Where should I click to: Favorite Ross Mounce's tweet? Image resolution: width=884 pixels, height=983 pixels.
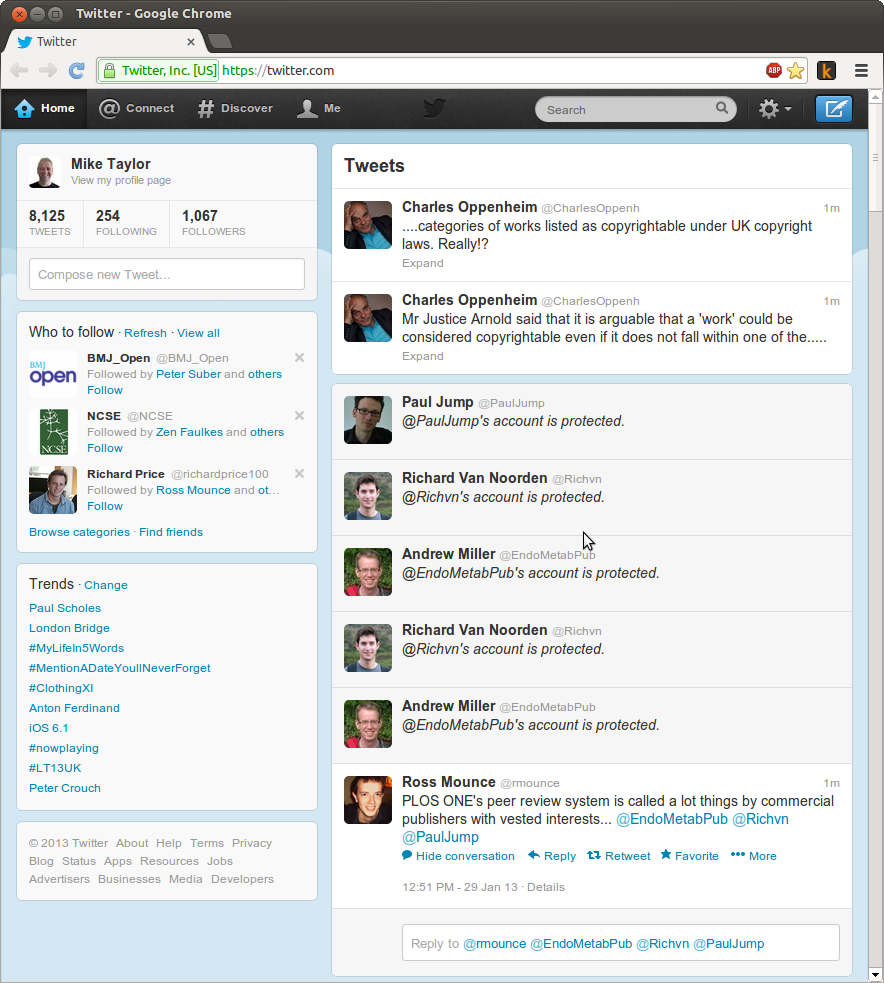click(x=690, y=856)
